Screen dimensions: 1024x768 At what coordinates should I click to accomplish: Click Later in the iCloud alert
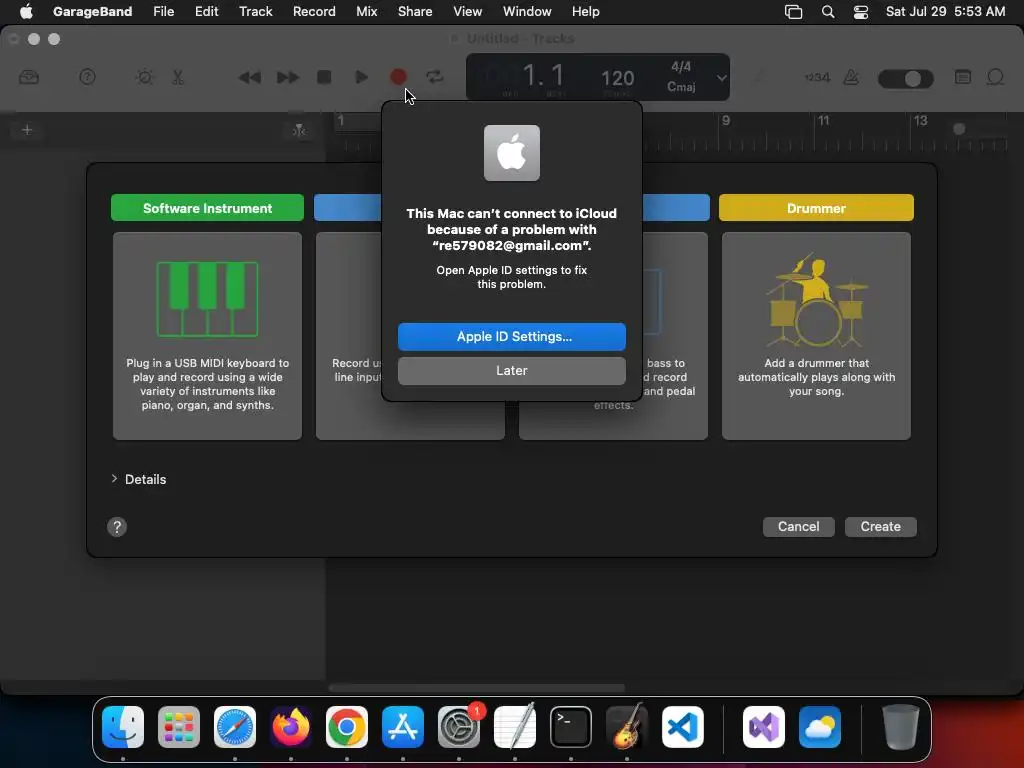511,371
